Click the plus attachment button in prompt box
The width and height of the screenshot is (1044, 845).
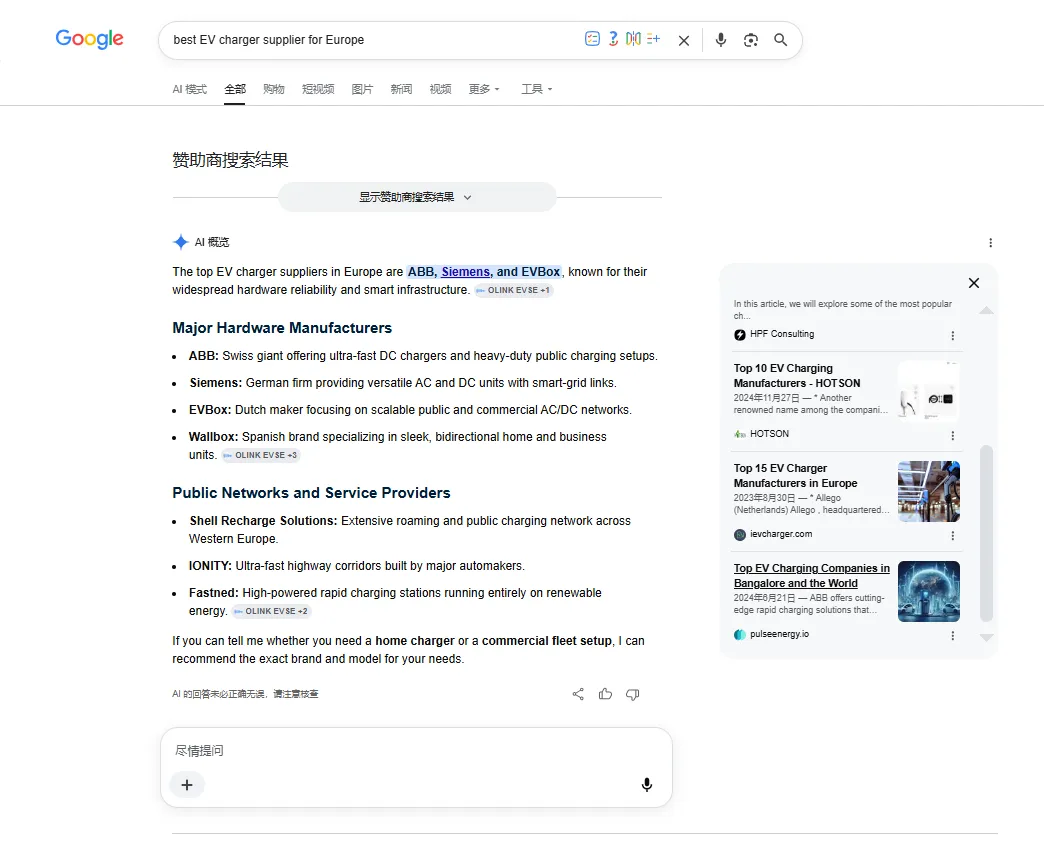[187, 784]
